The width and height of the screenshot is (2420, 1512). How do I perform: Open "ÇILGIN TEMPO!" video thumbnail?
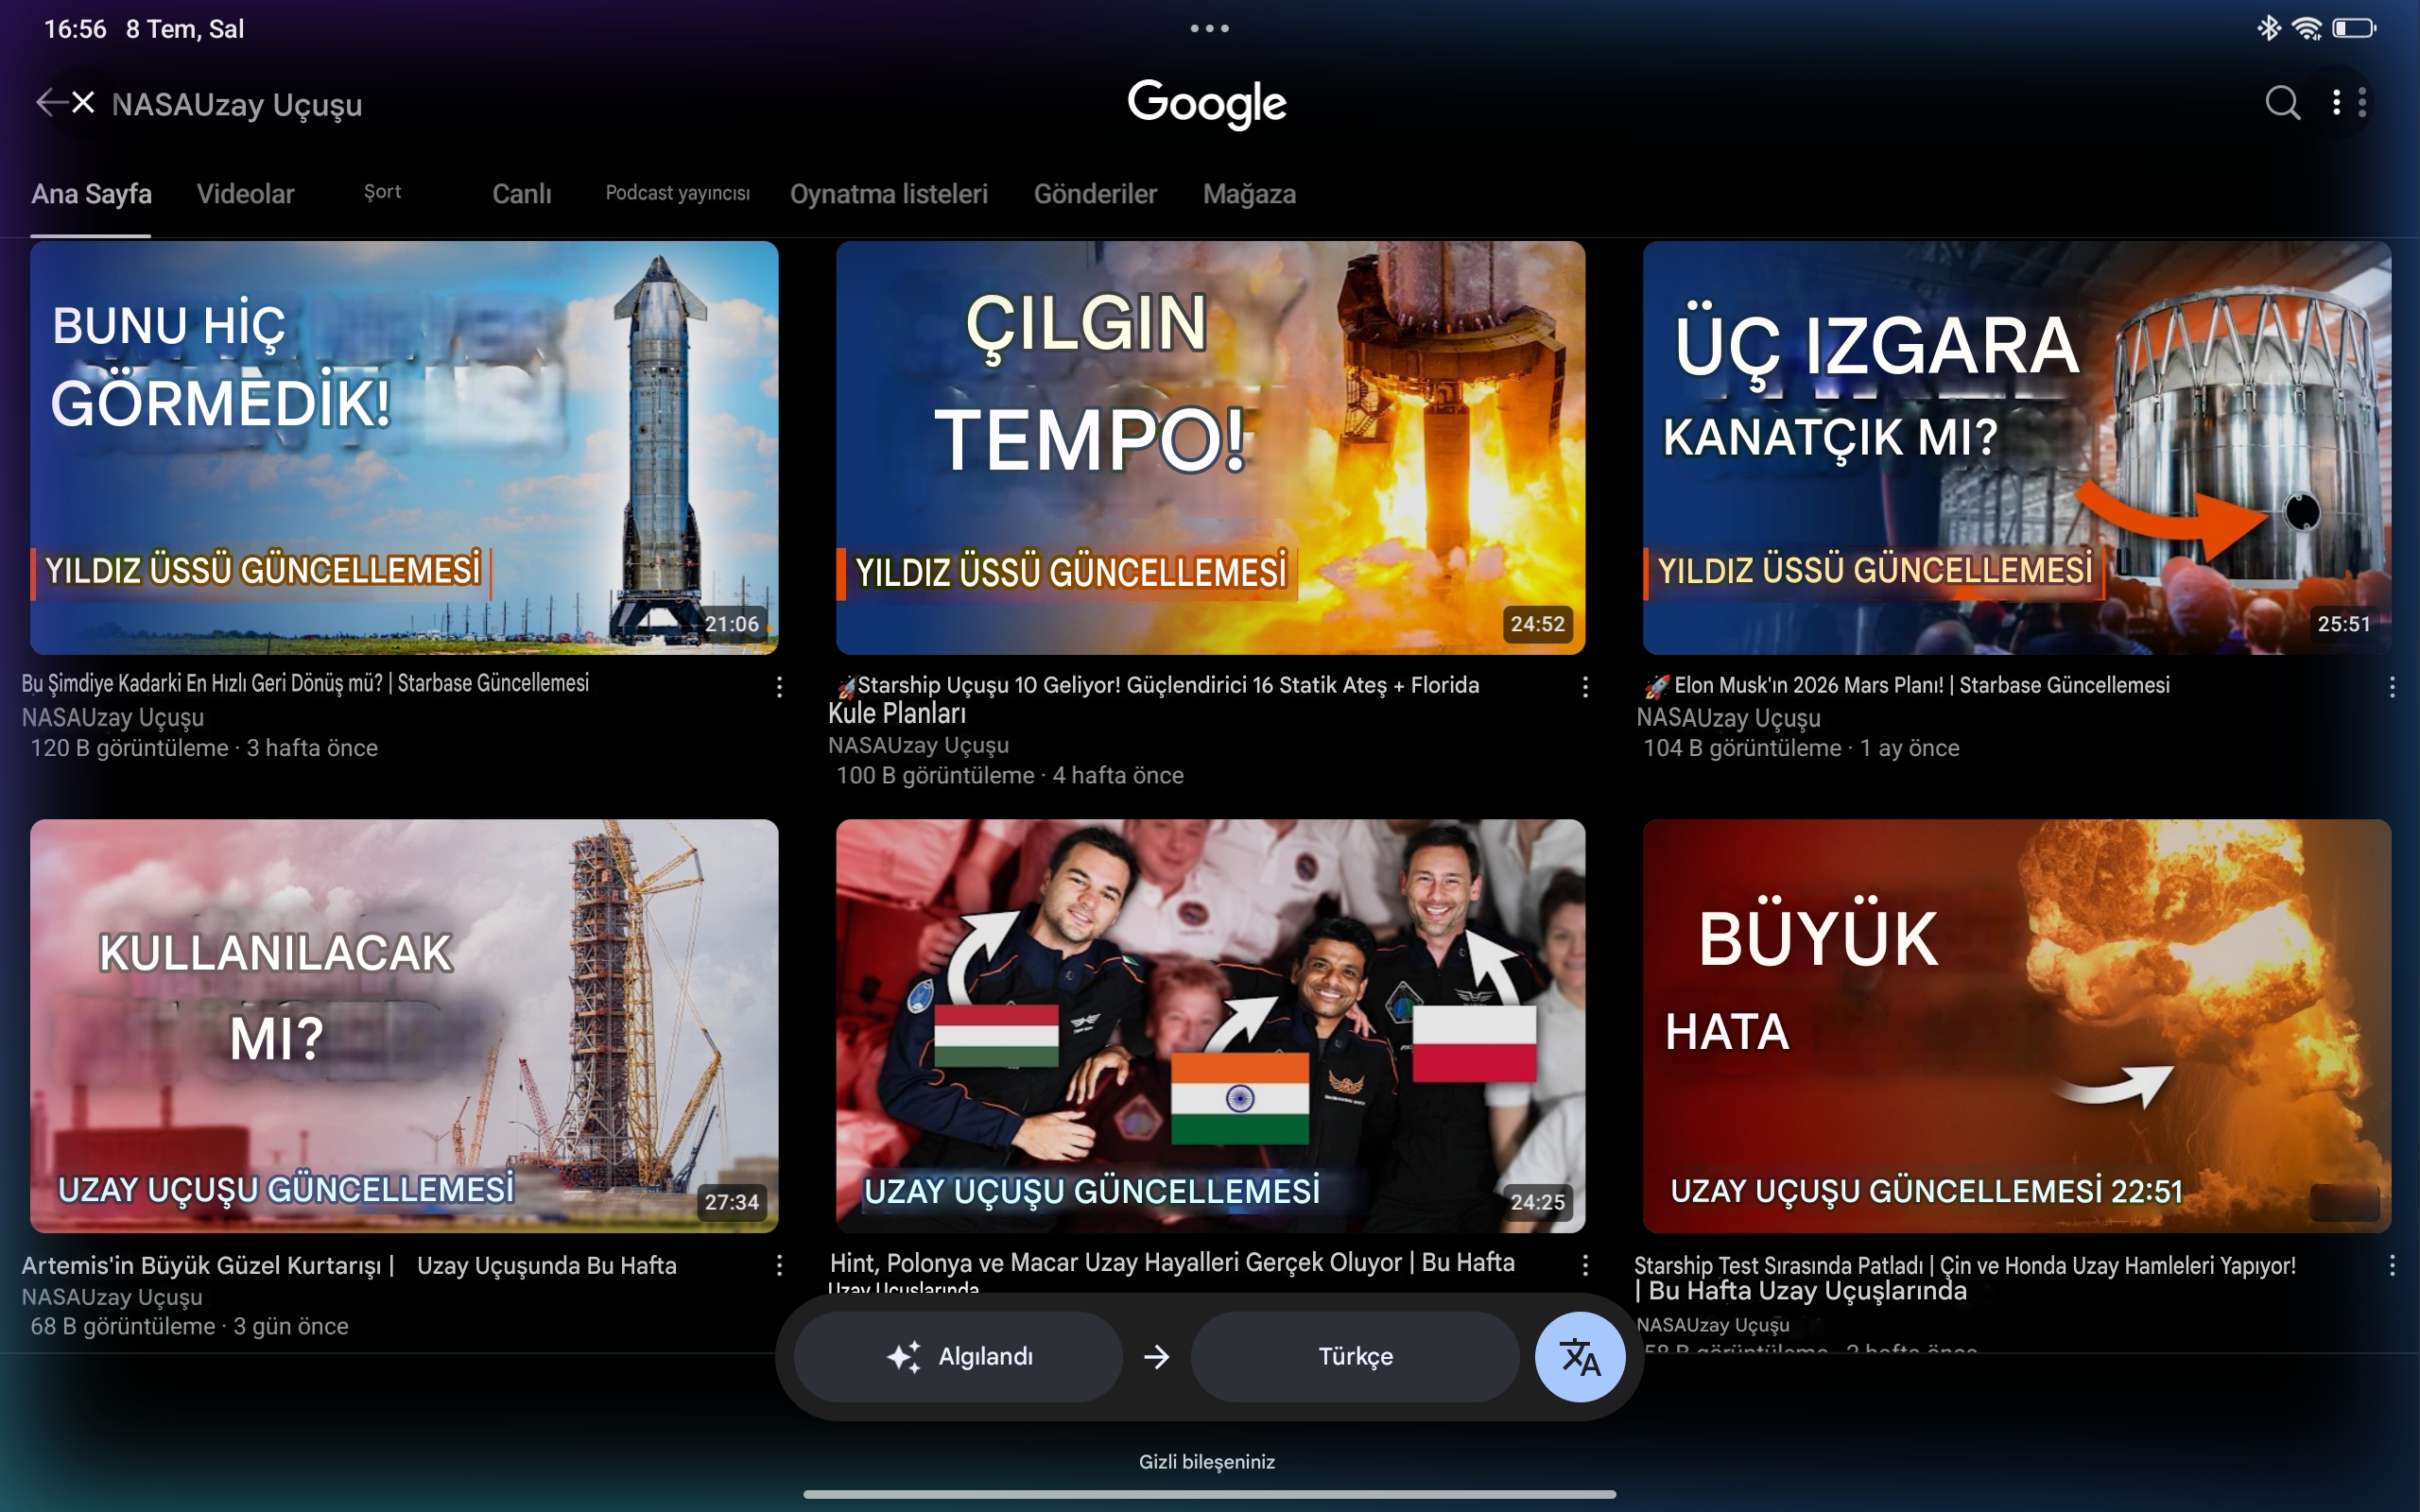1210,448
